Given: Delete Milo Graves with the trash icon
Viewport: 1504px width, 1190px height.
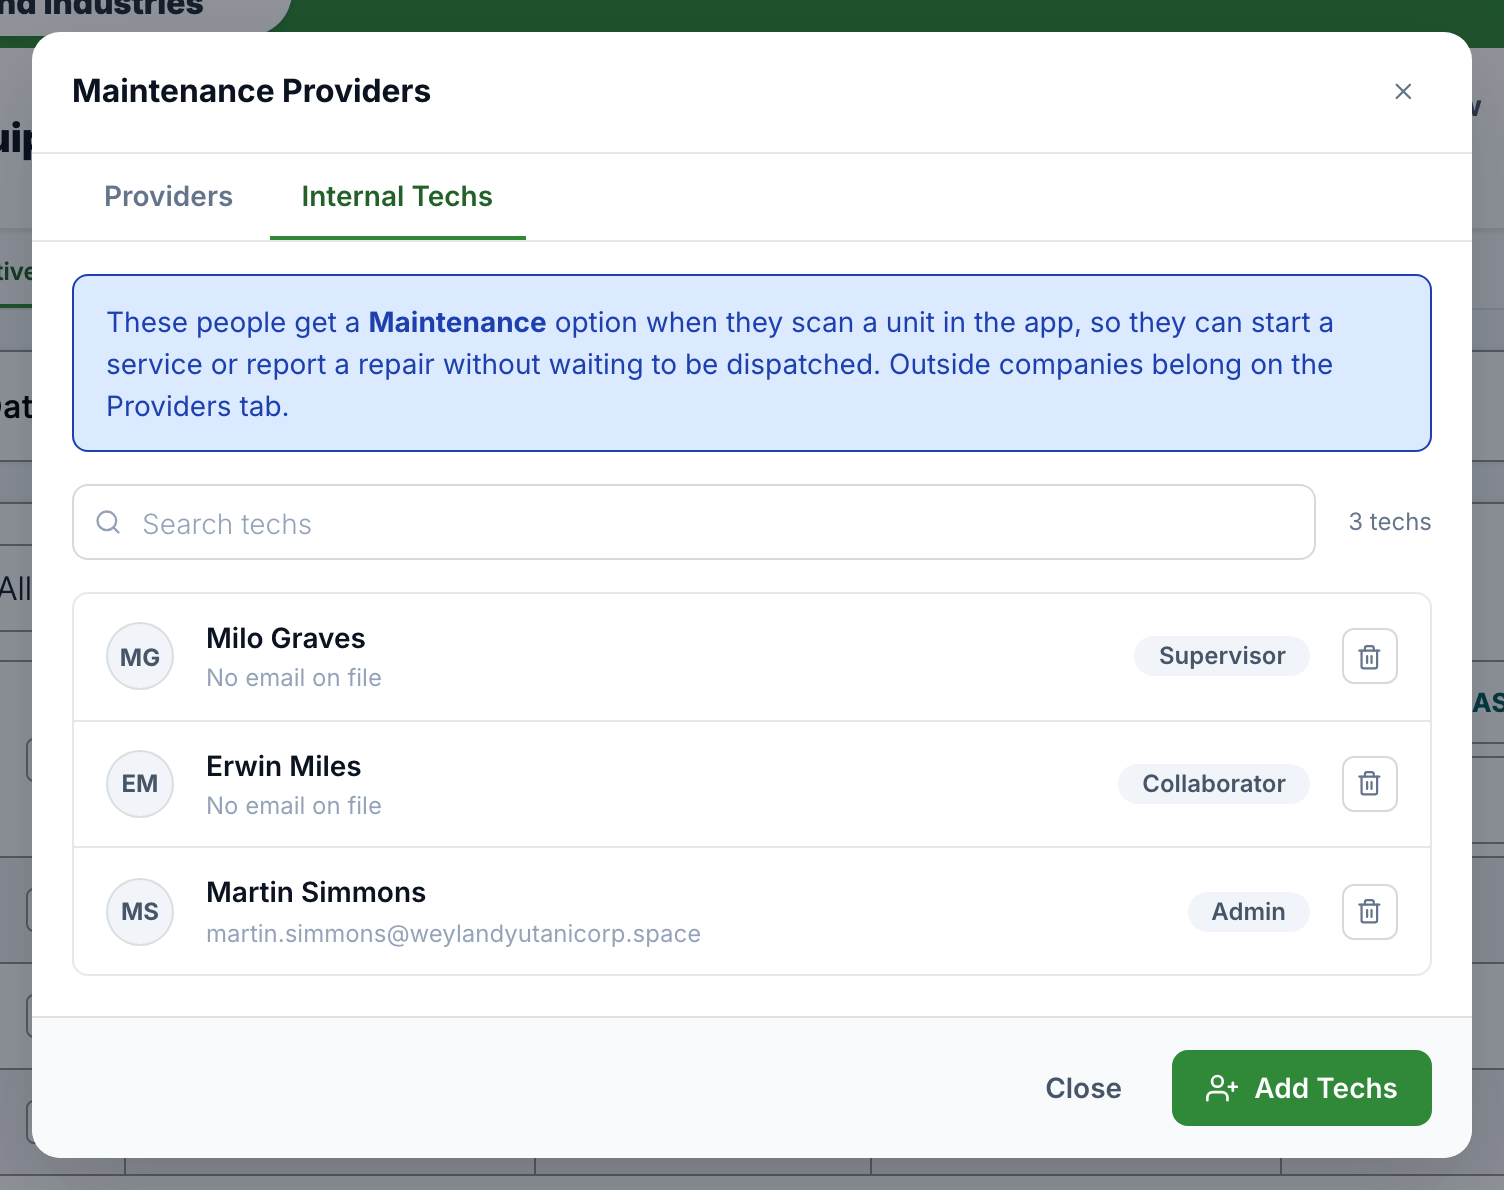Looking at the screenshot, I should 1369,656.
